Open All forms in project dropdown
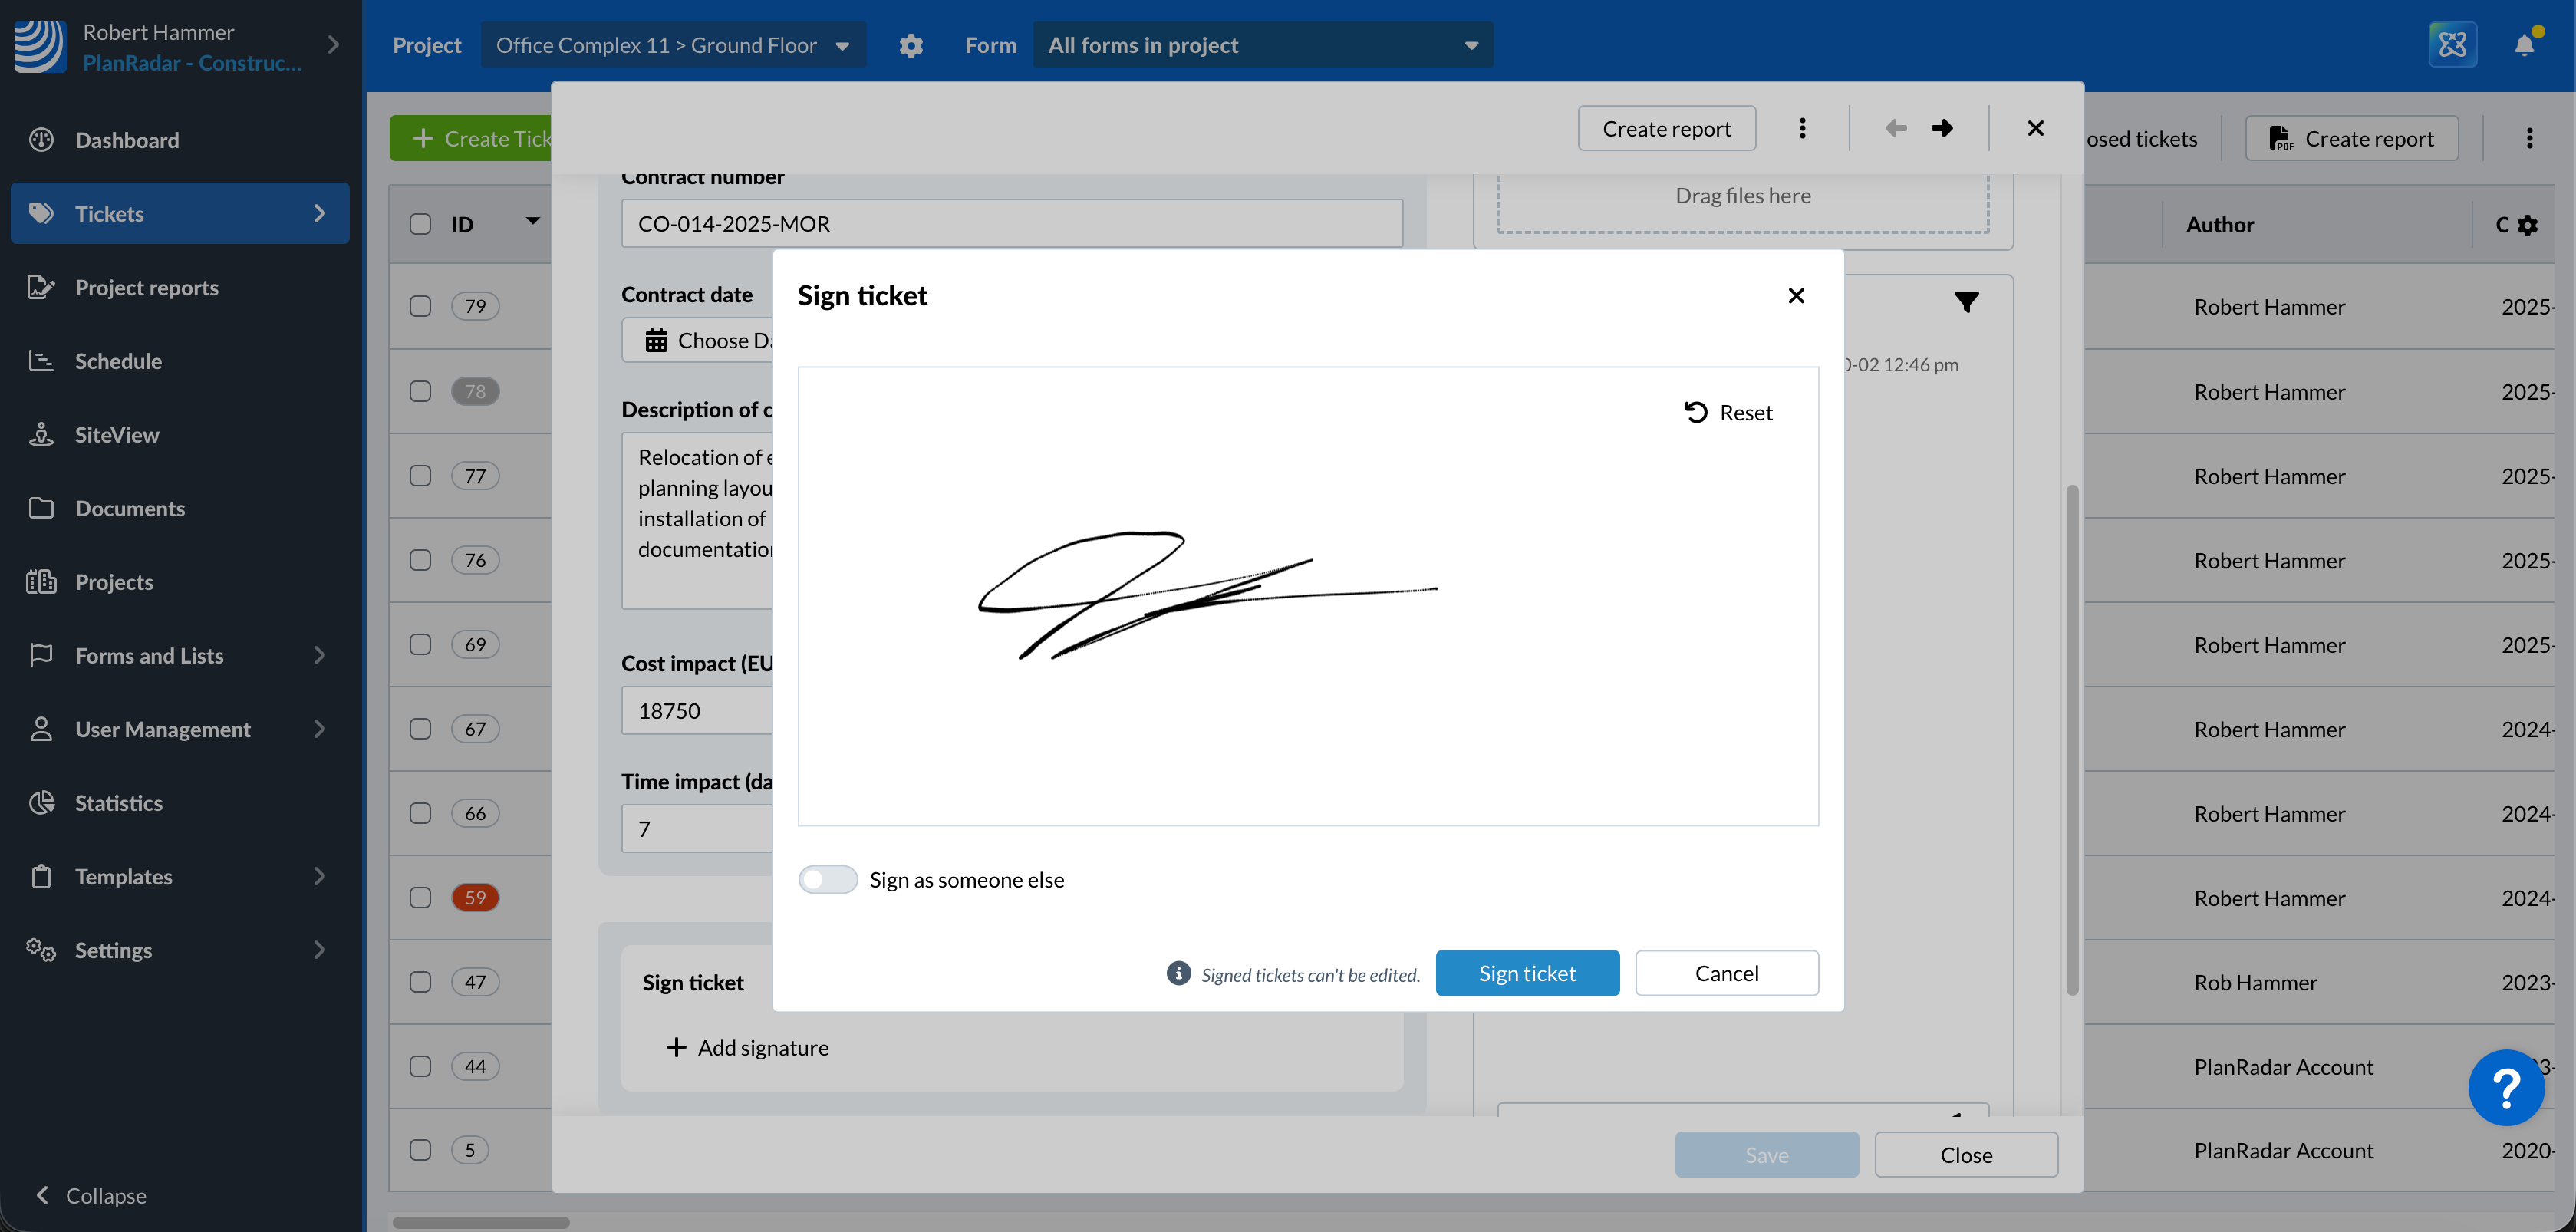Image resolution: width=2576 pixels, height=1232 pixels. pyautogui.click(x=1262, y=45)
